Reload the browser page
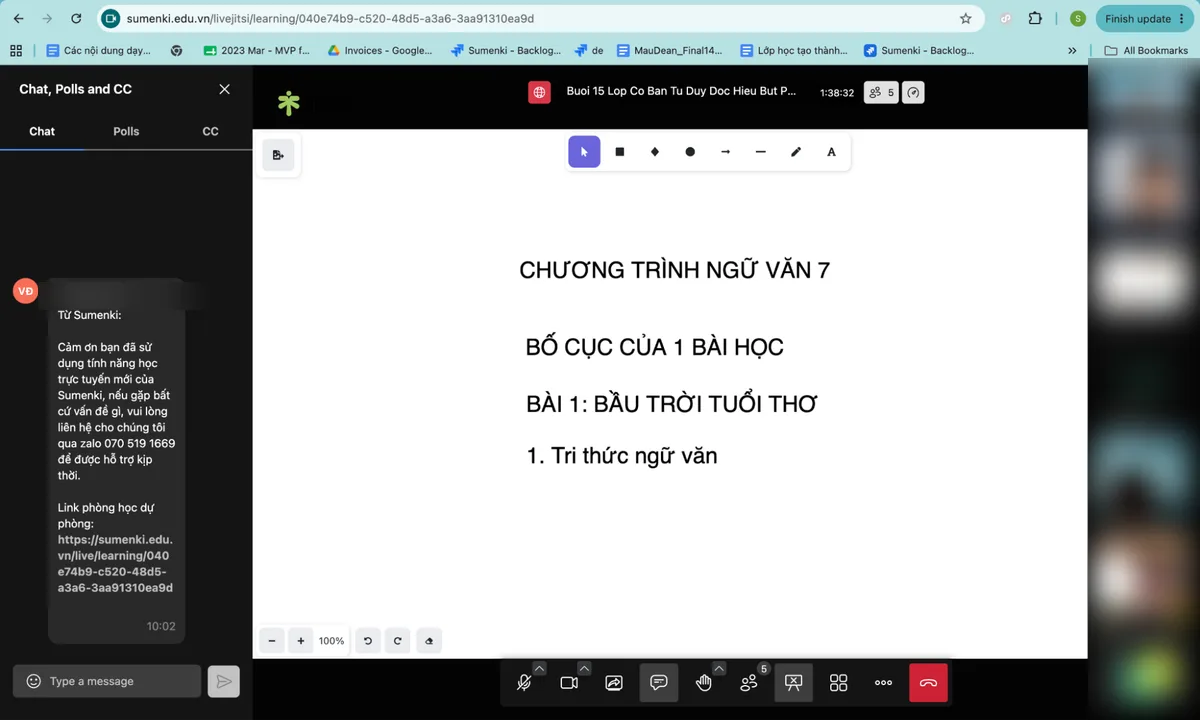The image size is (1200, 720). (x=77, y=18)
